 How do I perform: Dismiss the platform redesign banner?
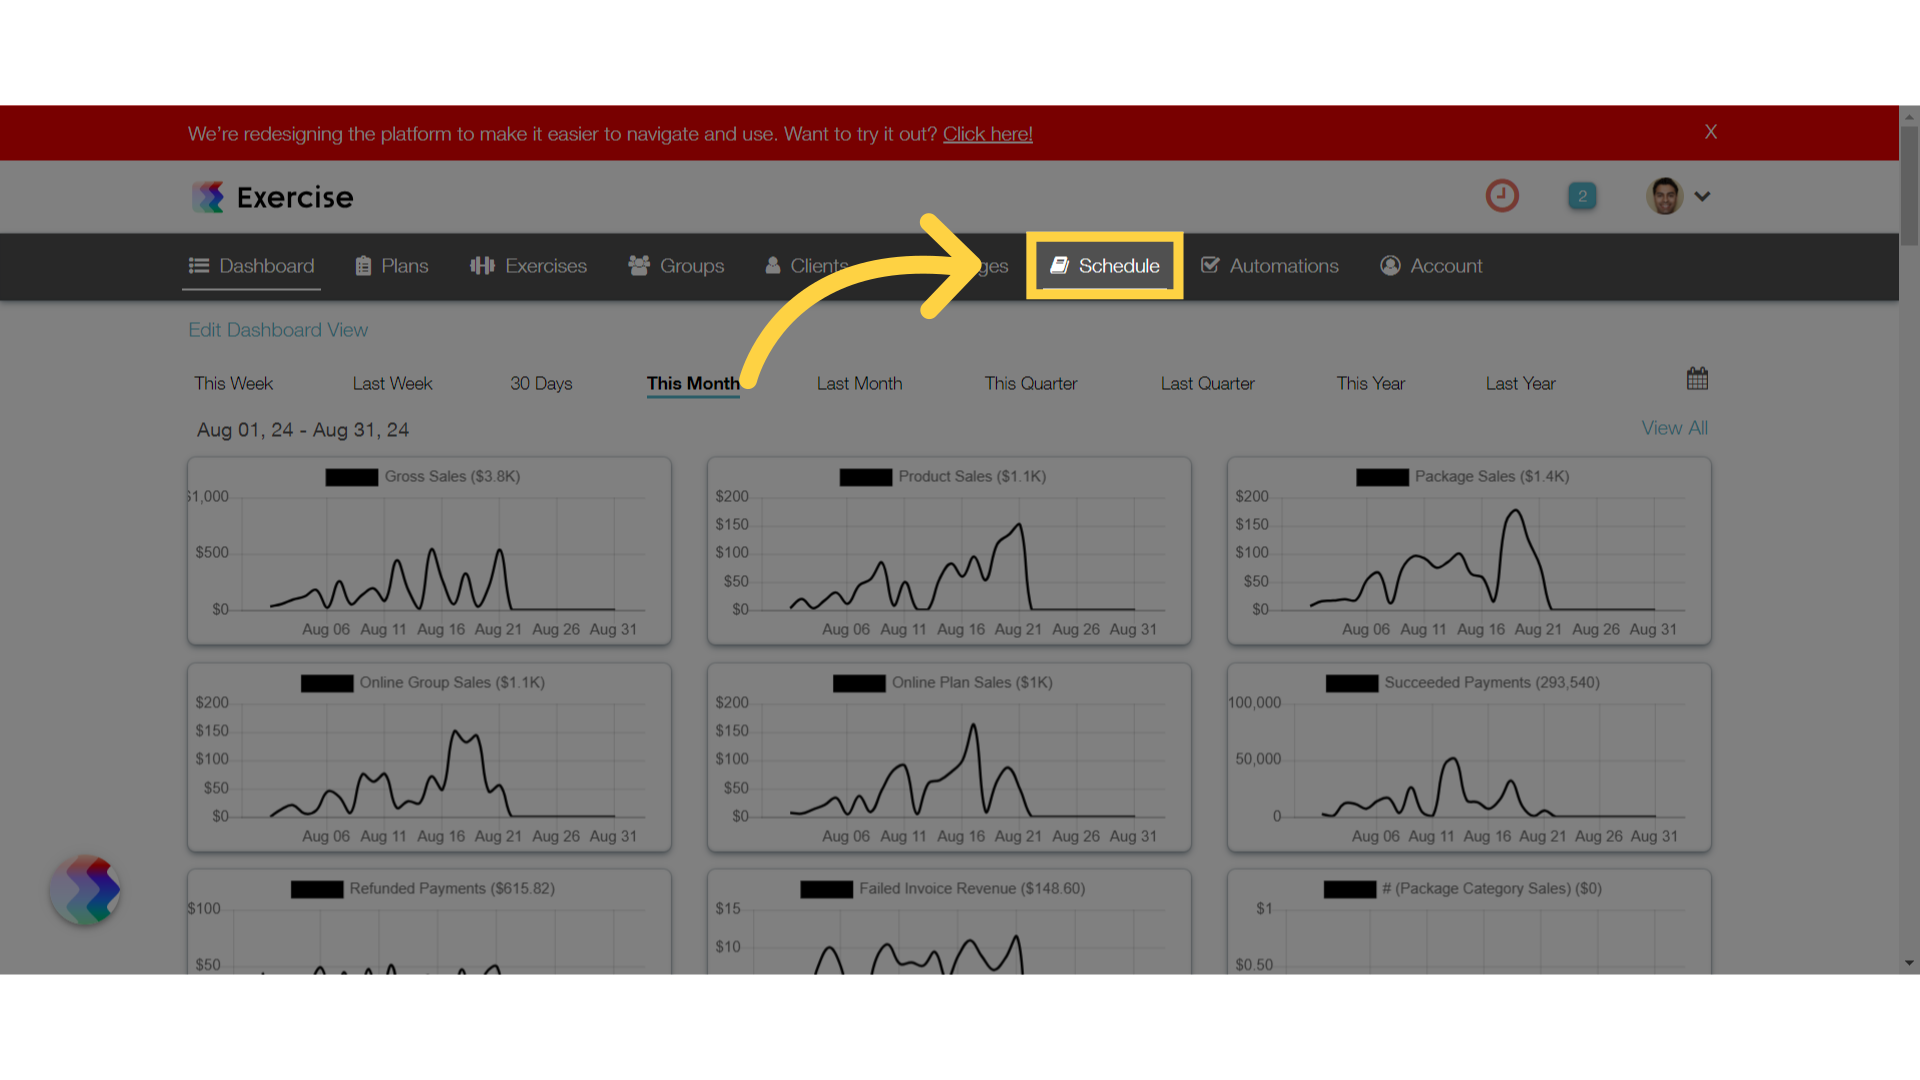coord(1710,131)
